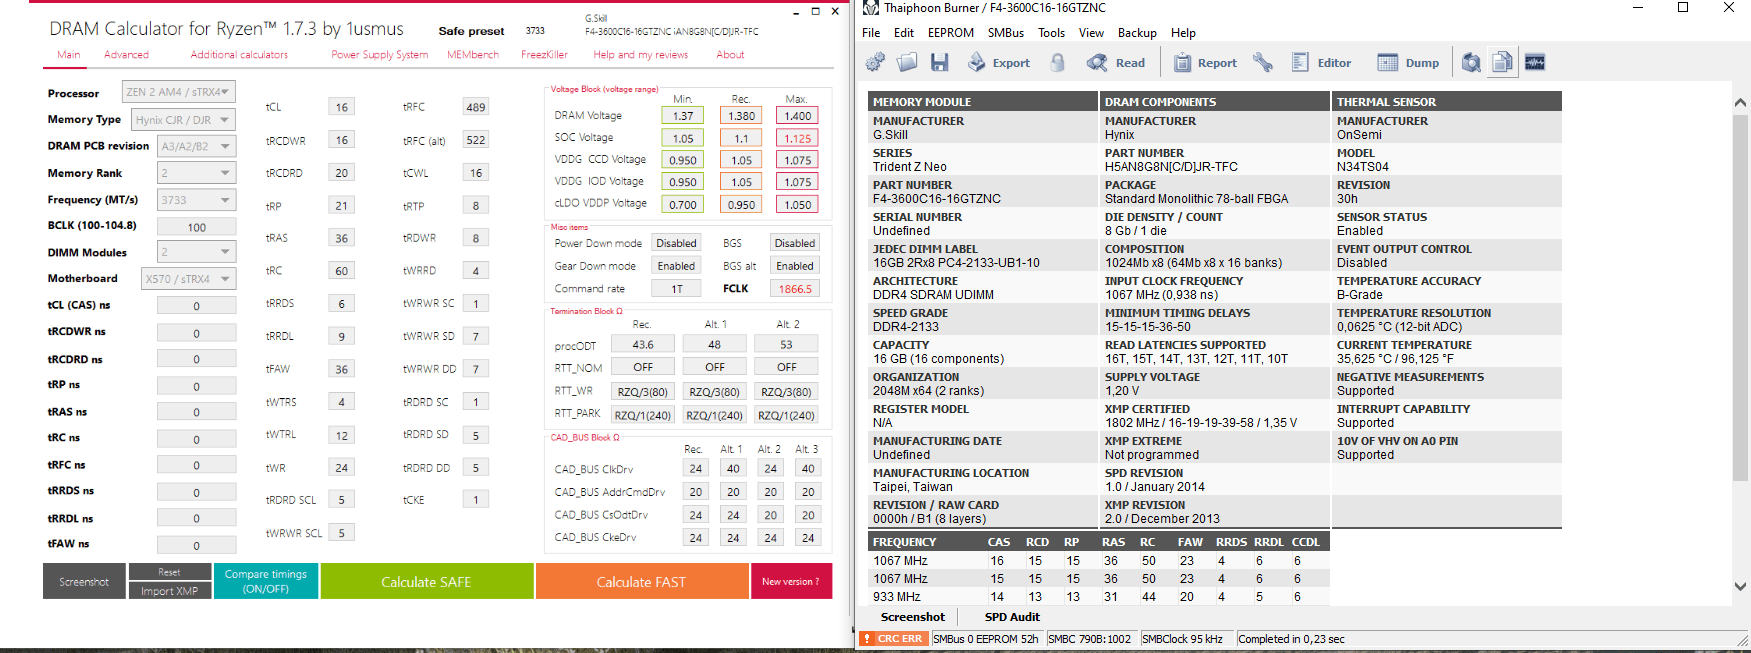
Task: Click the SMBClock 95 kHz status entry
Action: (x=1184, y=639)
